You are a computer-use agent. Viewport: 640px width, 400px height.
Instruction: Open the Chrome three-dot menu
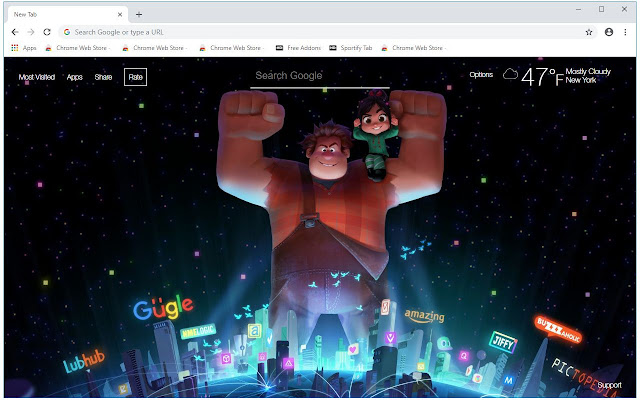pyautogui.click(x=625, y=32)
